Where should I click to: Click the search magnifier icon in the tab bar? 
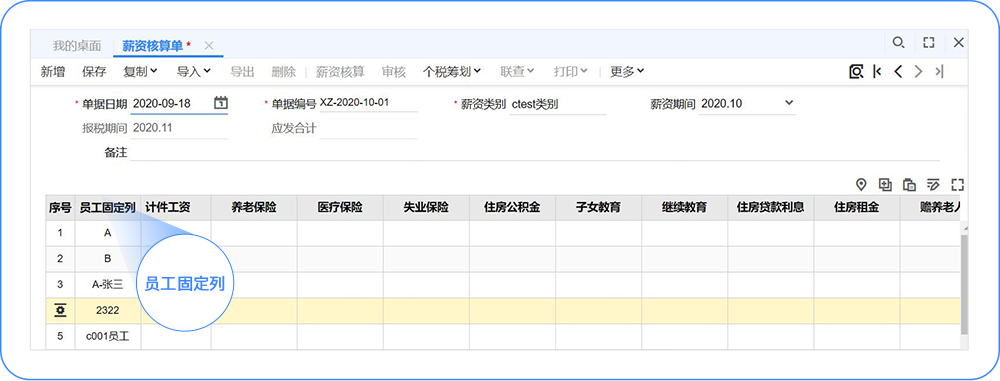click(x=898, y=43)
